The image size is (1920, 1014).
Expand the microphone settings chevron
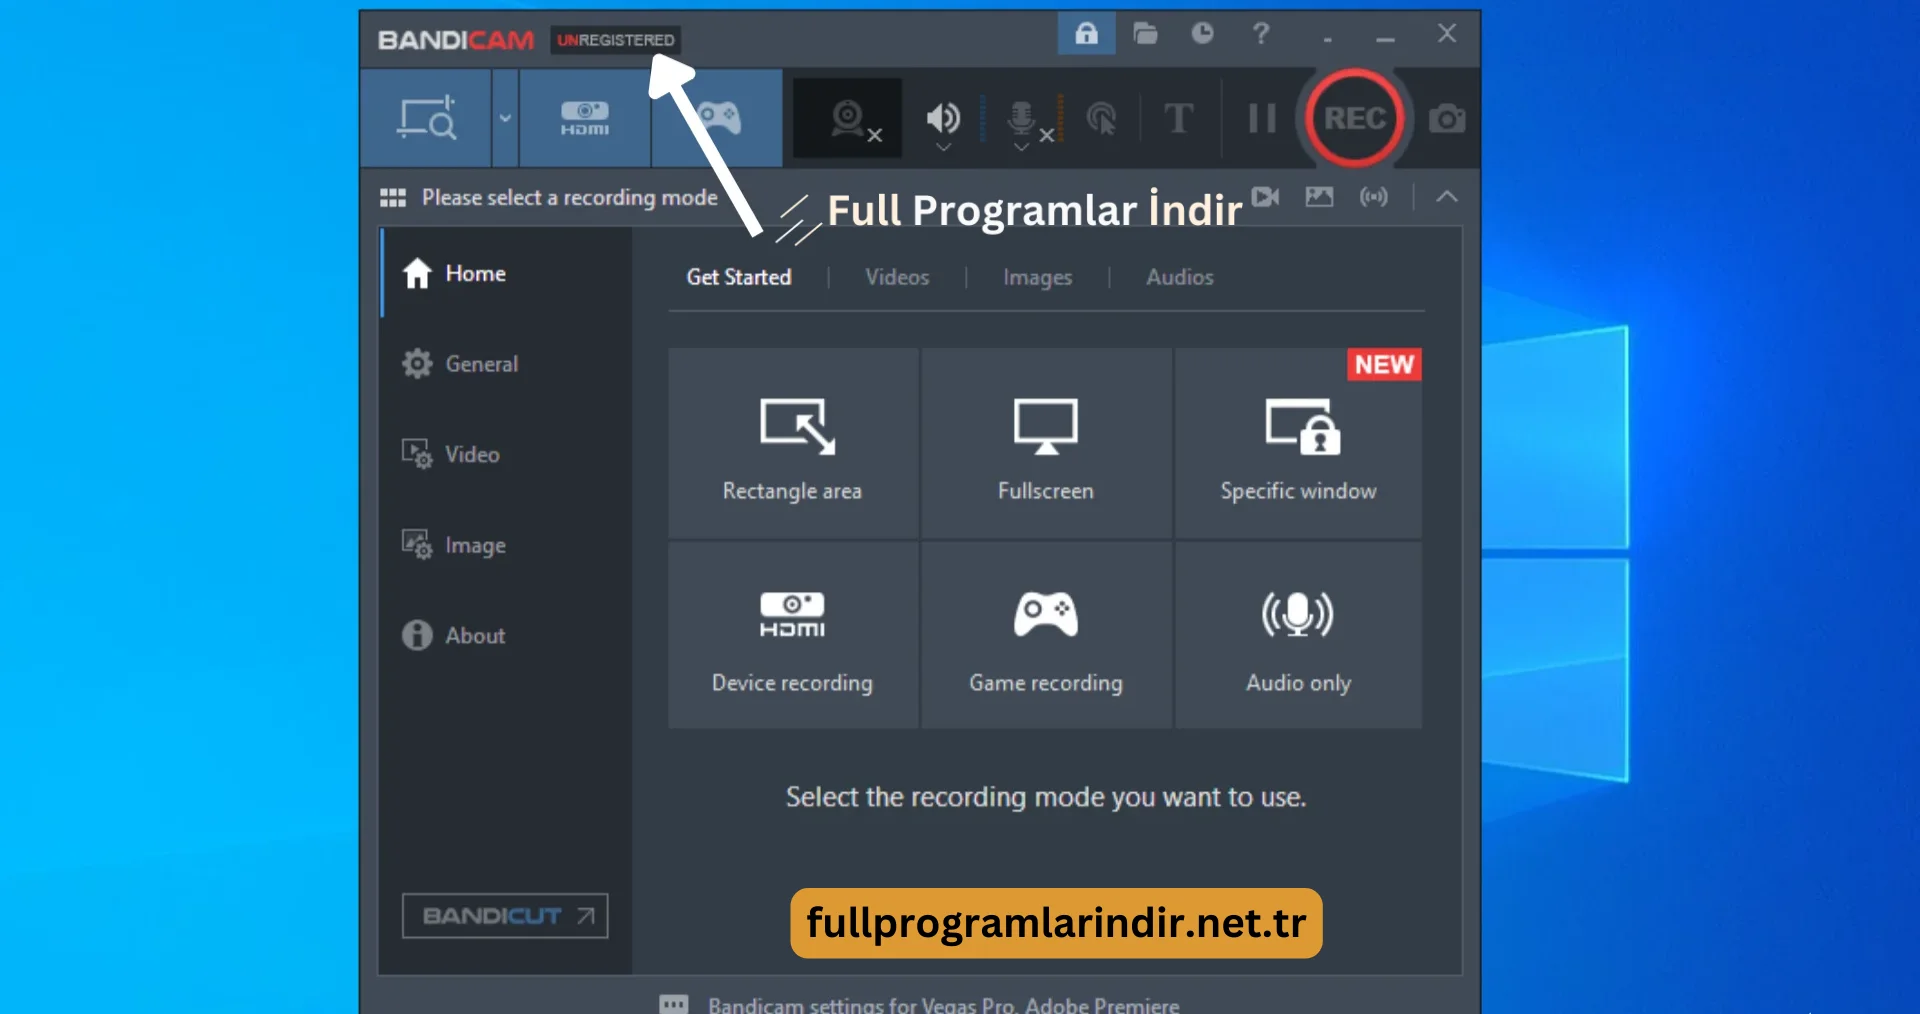coord(1021,147)
